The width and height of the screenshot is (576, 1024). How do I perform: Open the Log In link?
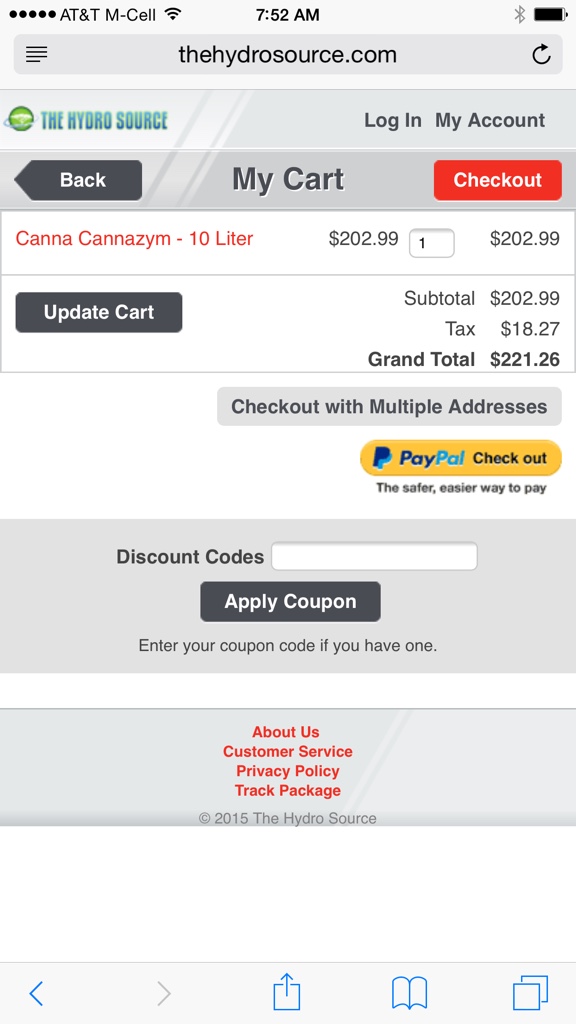[392, 120]
